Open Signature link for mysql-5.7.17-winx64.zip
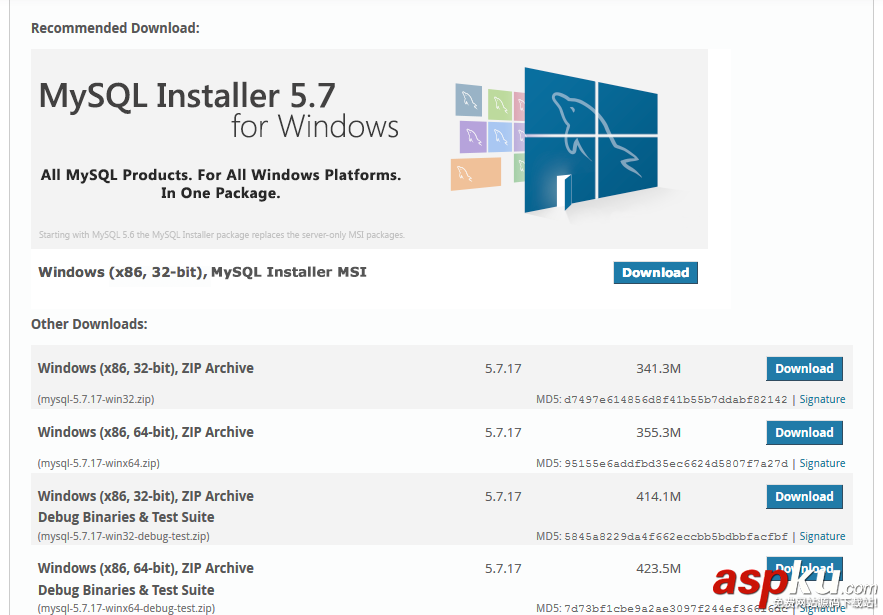The image size is (883, 615). coord(822,464)
